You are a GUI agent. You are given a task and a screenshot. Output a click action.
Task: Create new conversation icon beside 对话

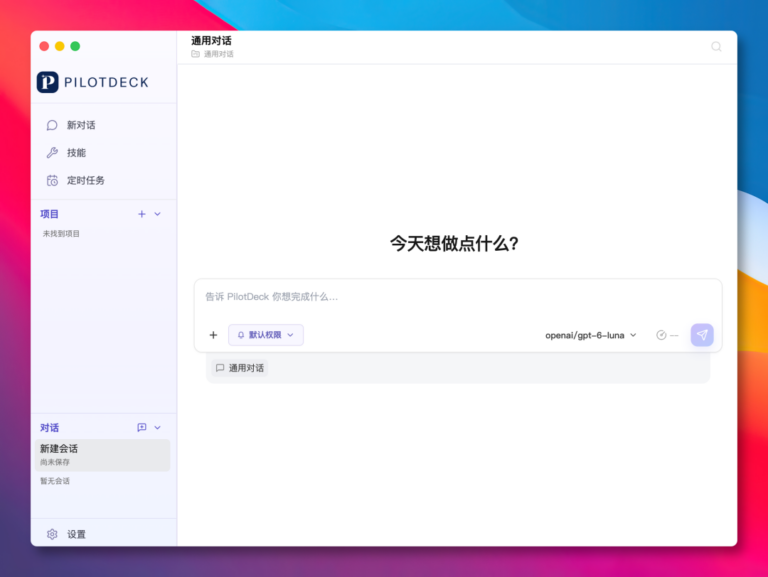pyautogui.click(x=142, y=428)
